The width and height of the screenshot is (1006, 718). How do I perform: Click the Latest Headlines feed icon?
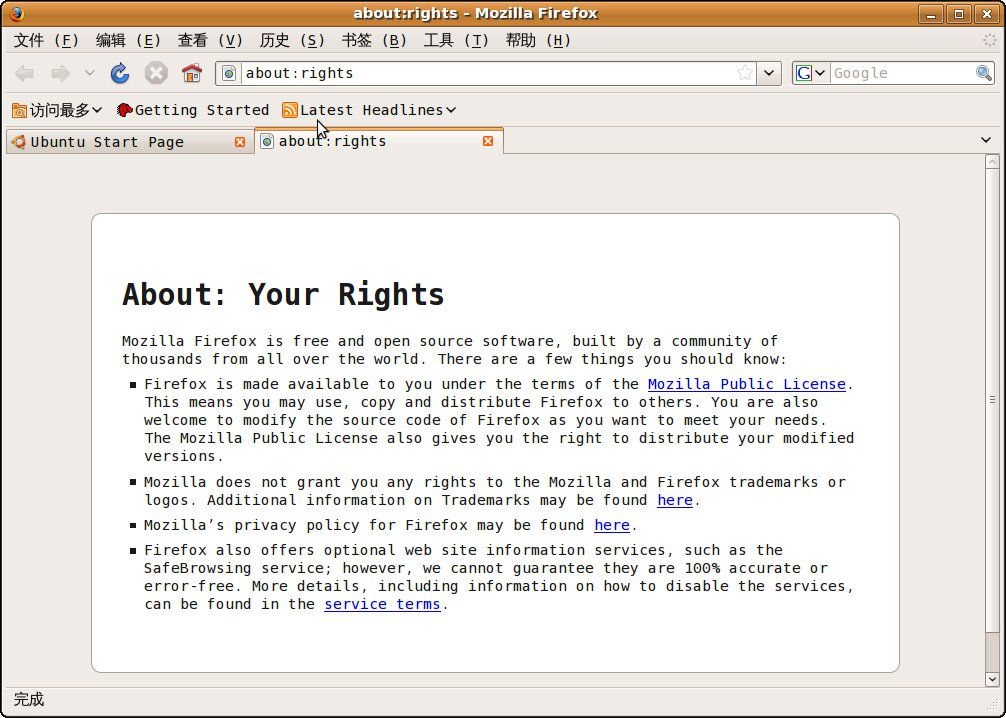click(x=290, y=110)
